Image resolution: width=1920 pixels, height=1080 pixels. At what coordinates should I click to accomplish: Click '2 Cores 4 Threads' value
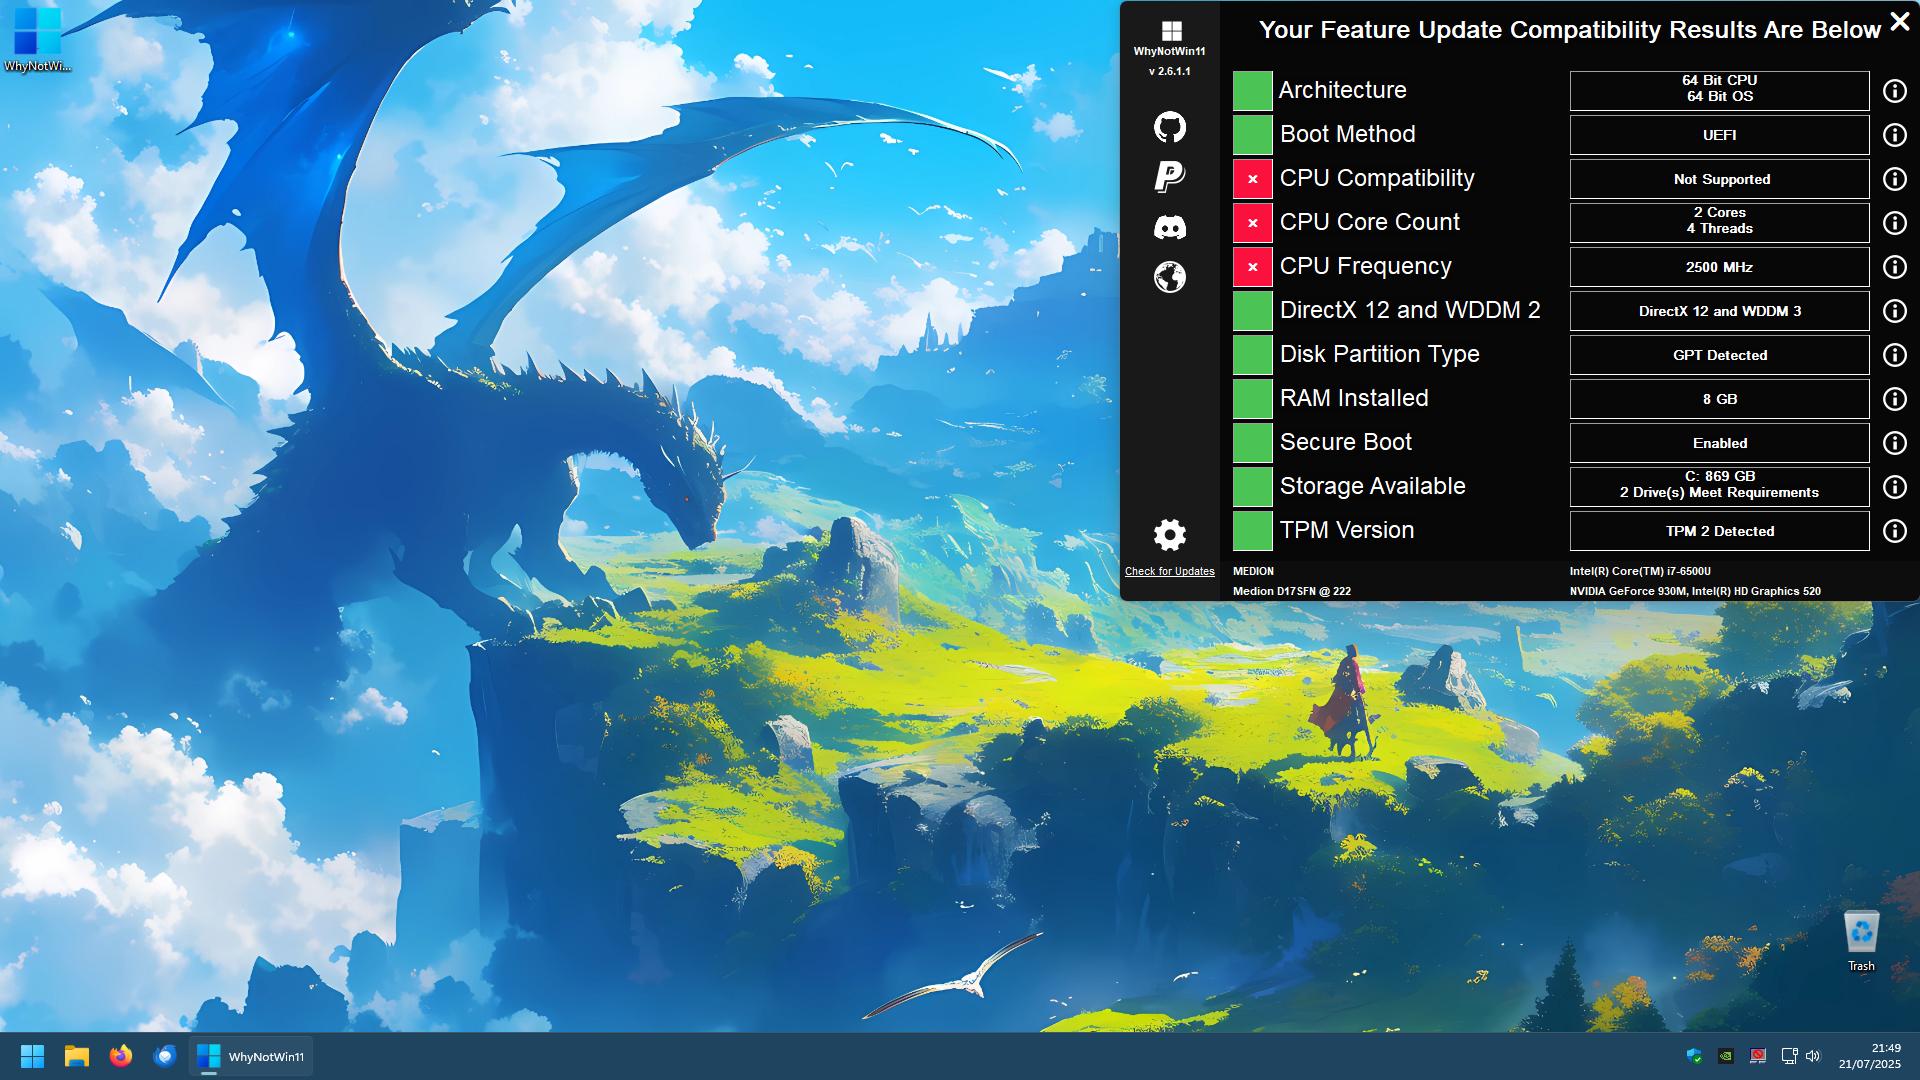[1719, 223]
